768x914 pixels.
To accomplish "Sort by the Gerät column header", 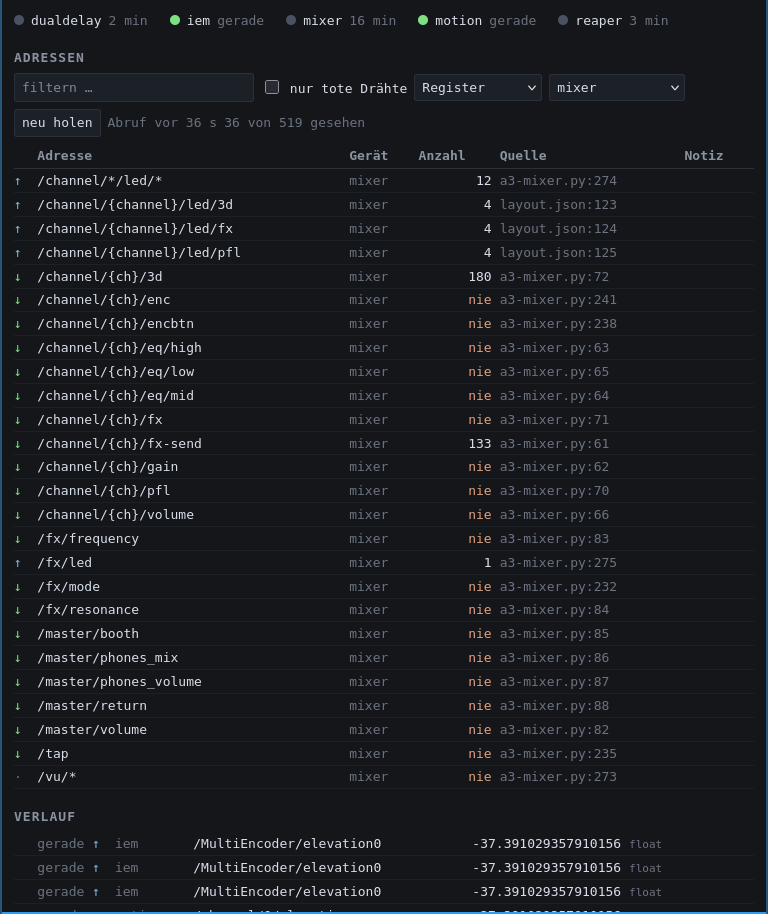I will tap(368, 156).
